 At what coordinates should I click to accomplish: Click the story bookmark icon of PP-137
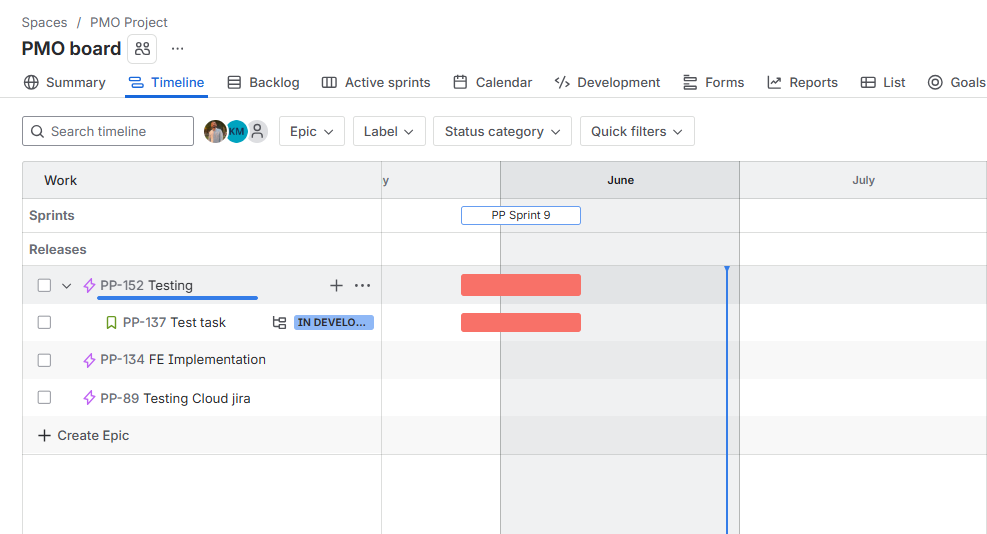point(111,322)
